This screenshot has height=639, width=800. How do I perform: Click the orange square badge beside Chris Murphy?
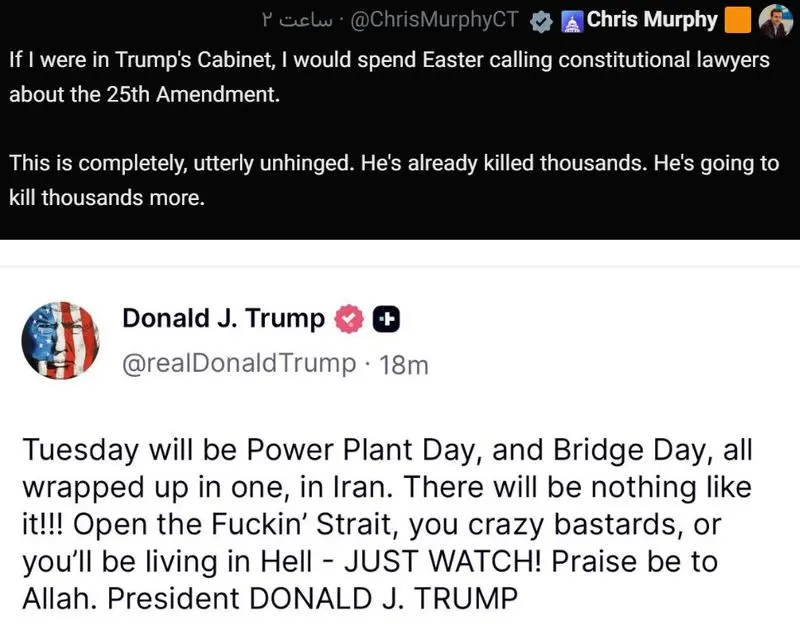[737, 20]
